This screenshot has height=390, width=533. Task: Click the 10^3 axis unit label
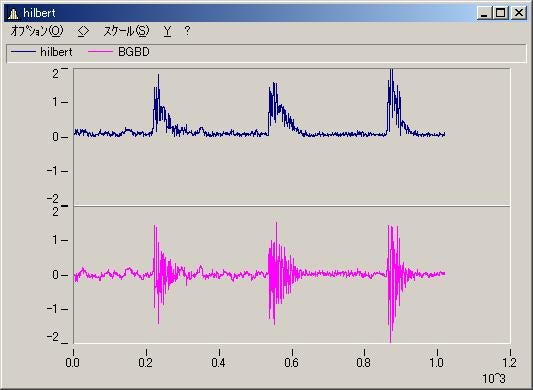pos(494,378)
